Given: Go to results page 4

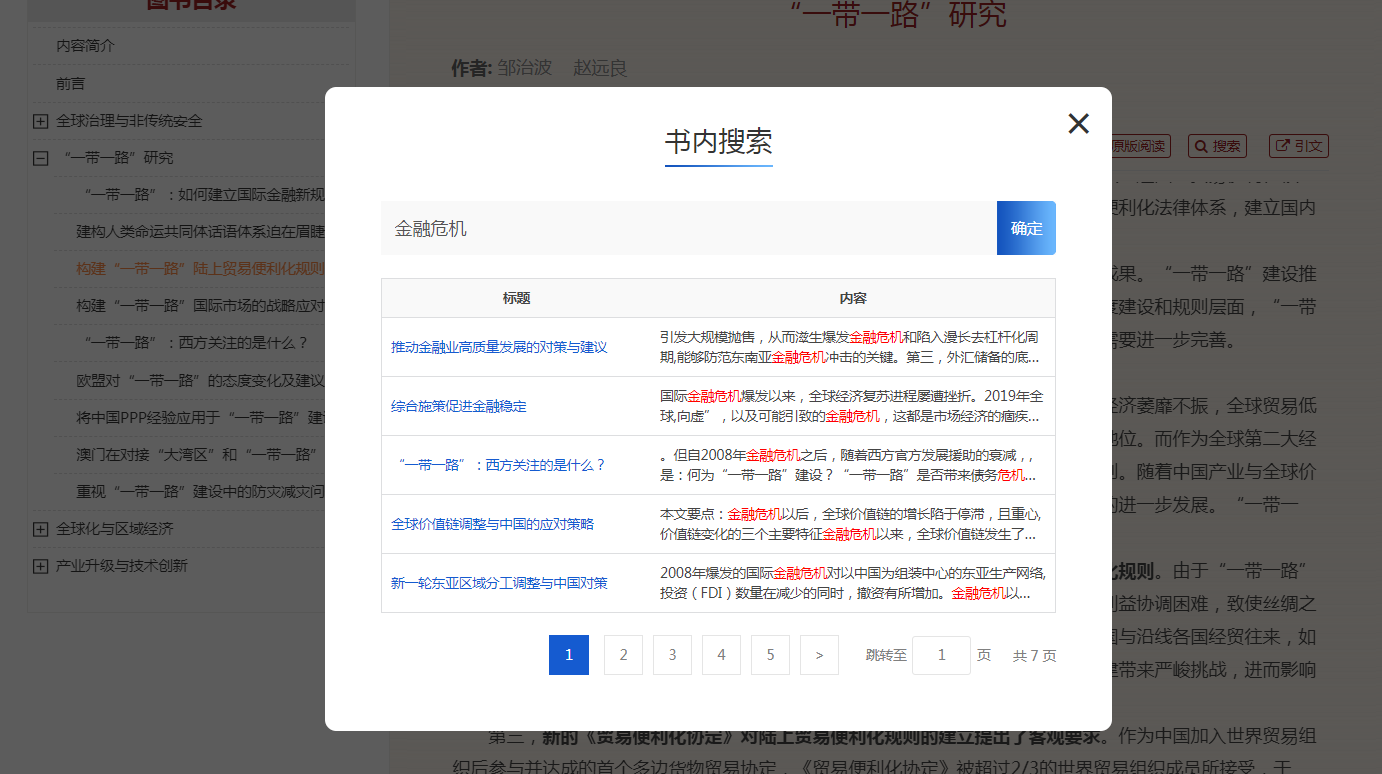Looking at the screenshot, I should pos(721,655).
